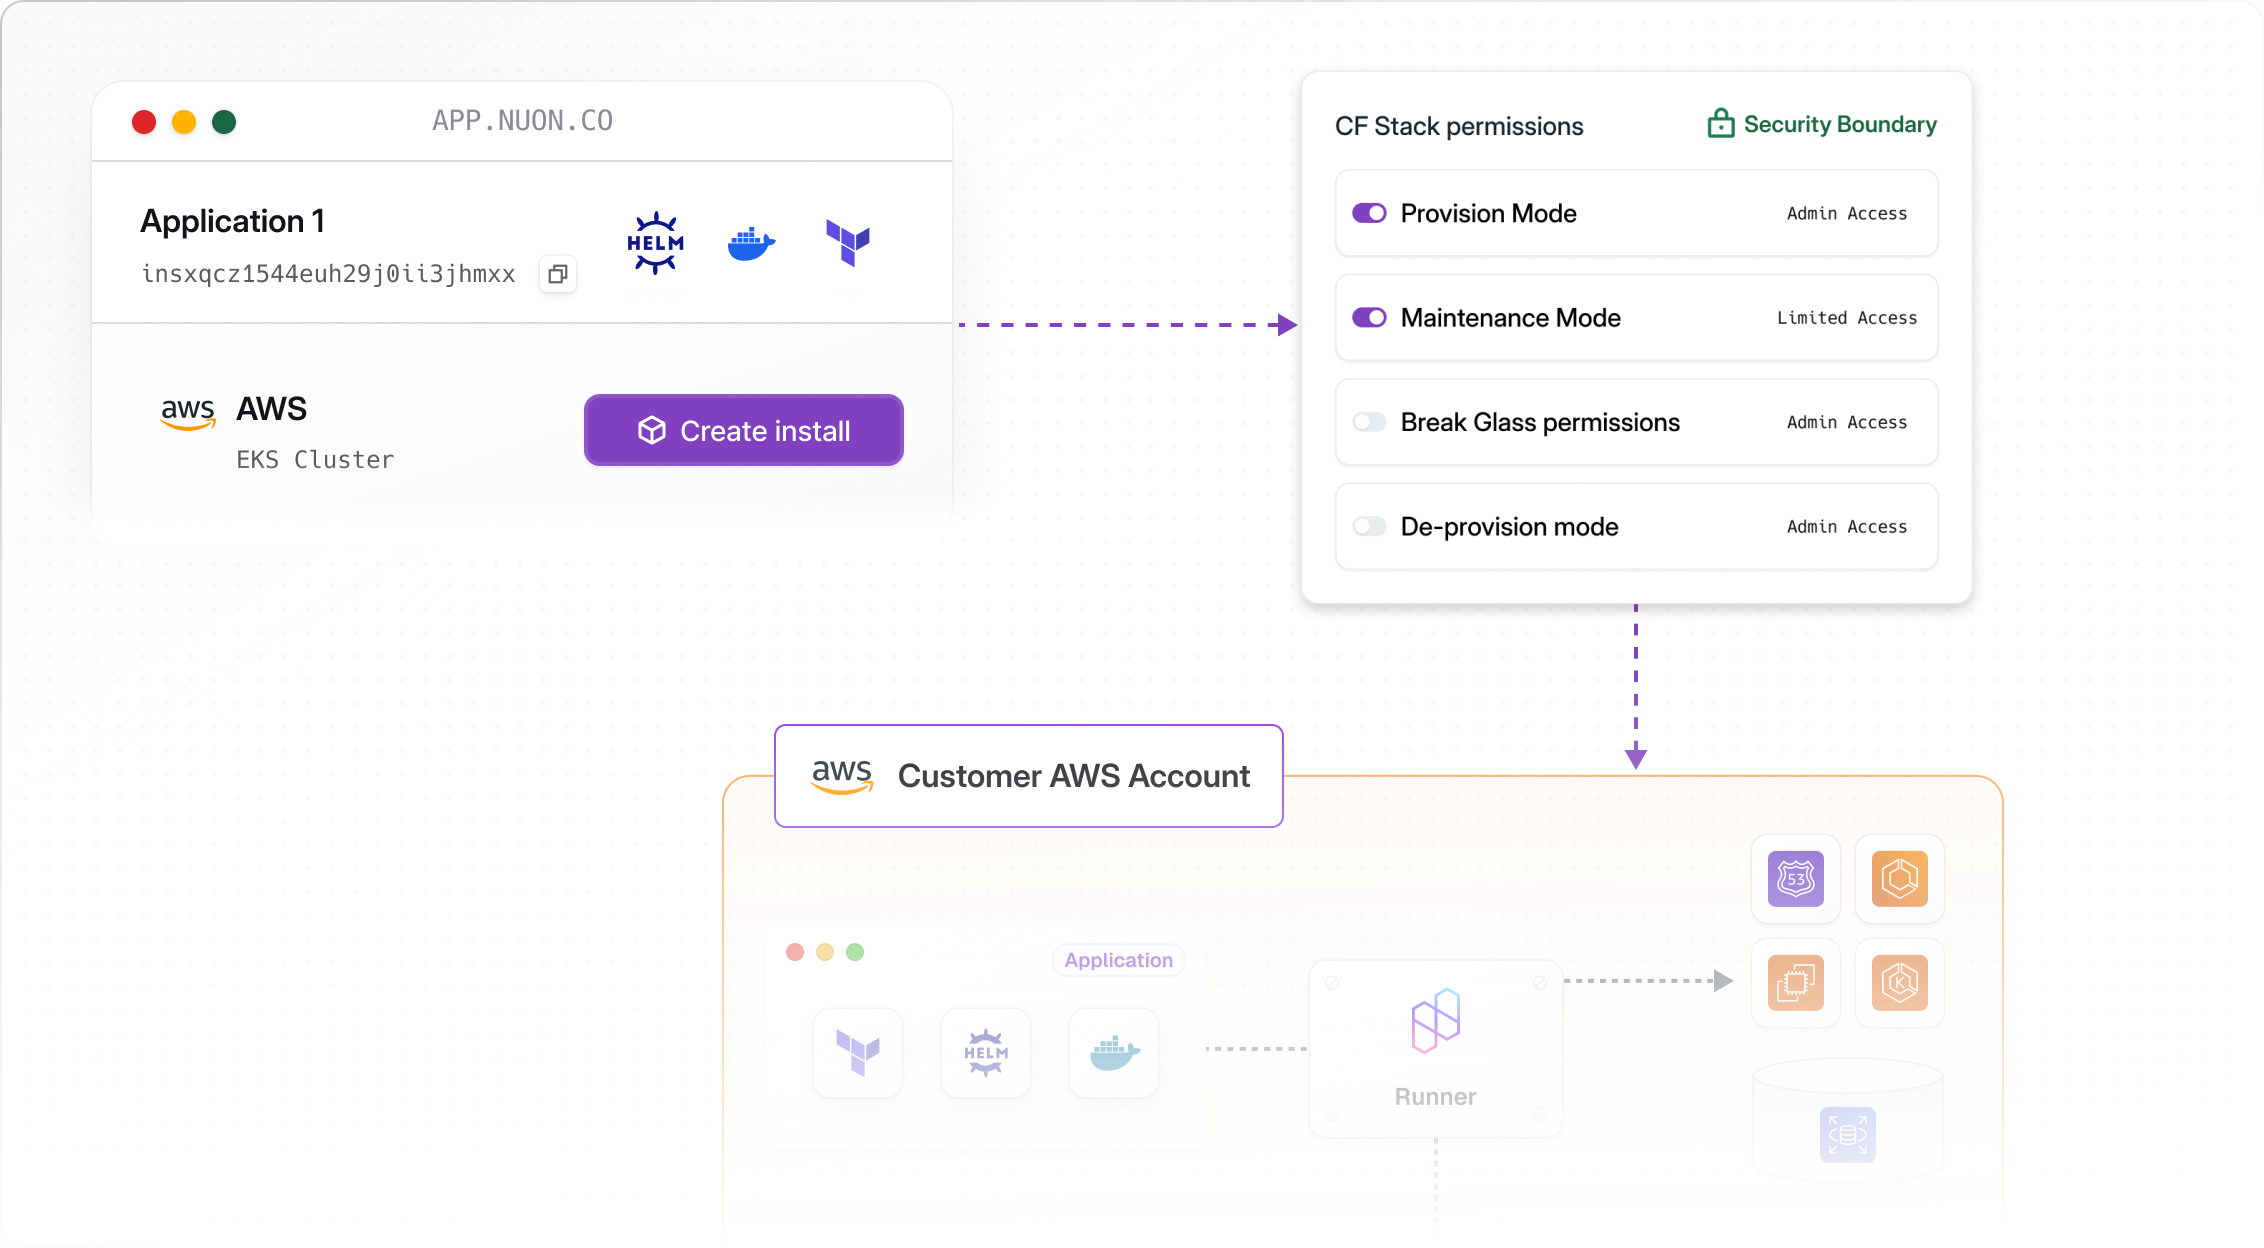The width and height of the screenshot is (2264, 1248).
Task: Select the EKS Kubernetes service icon
Action: (1899, 983)
